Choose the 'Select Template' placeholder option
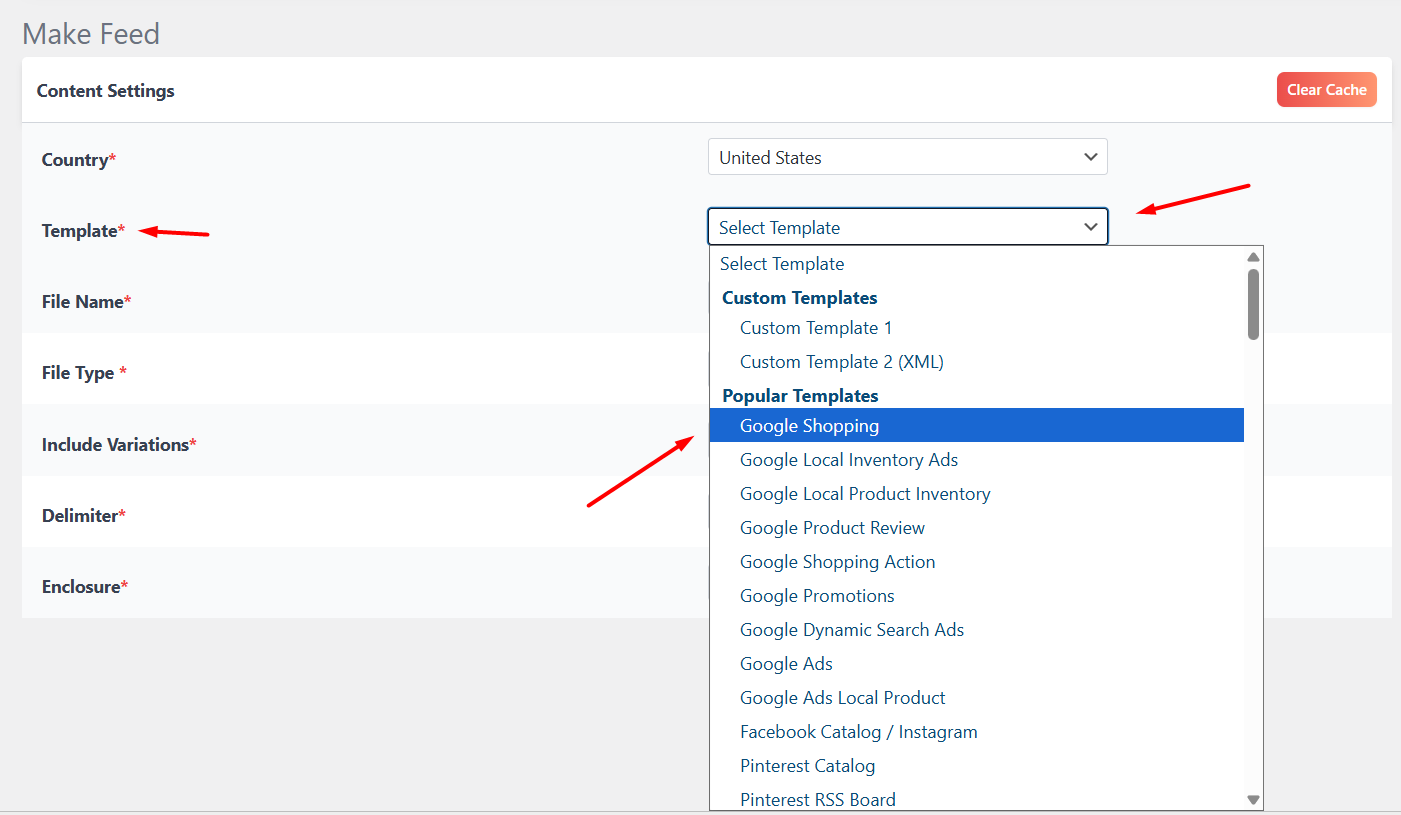This screenshot has height=815, width=1401. (976, 264)
